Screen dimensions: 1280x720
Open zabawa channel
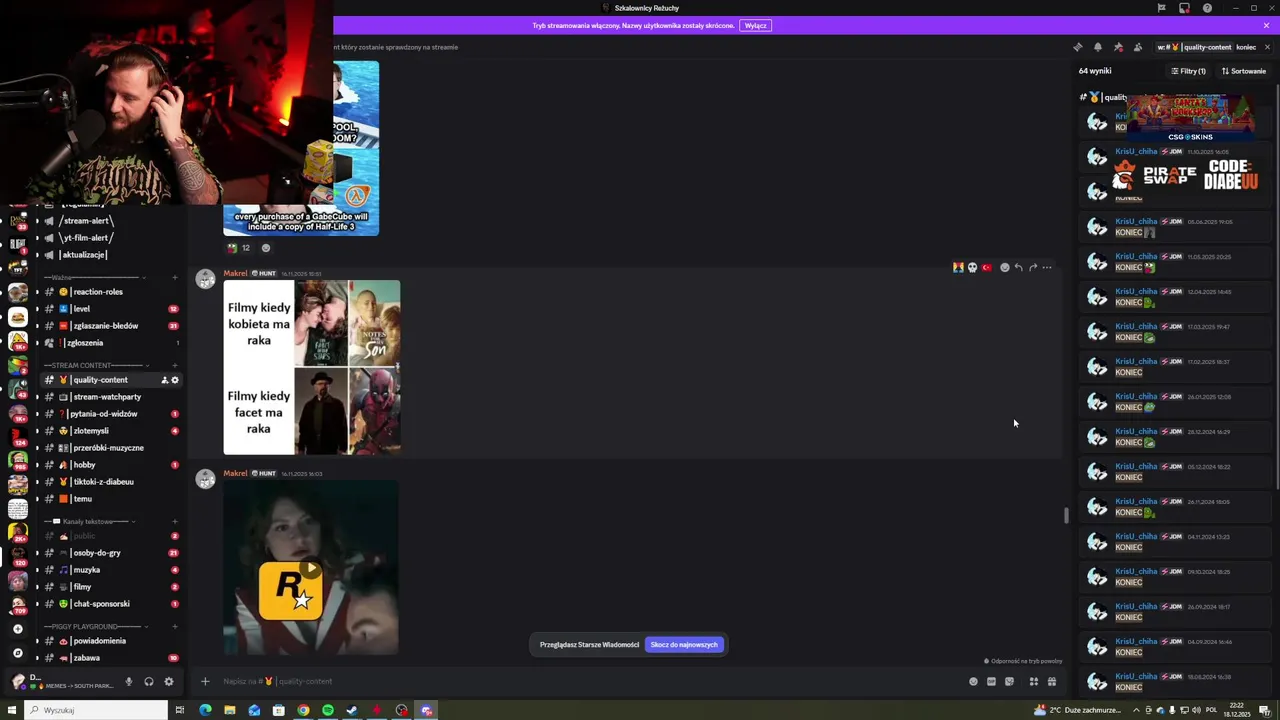pos(112,658)
